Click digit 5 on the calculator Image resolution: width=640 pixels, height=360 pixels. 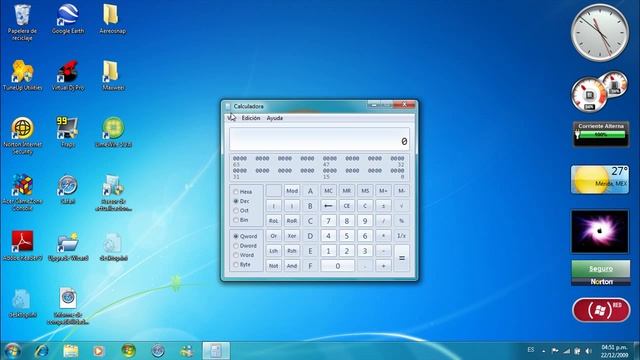pyautogui.click(x=347, y=236)
